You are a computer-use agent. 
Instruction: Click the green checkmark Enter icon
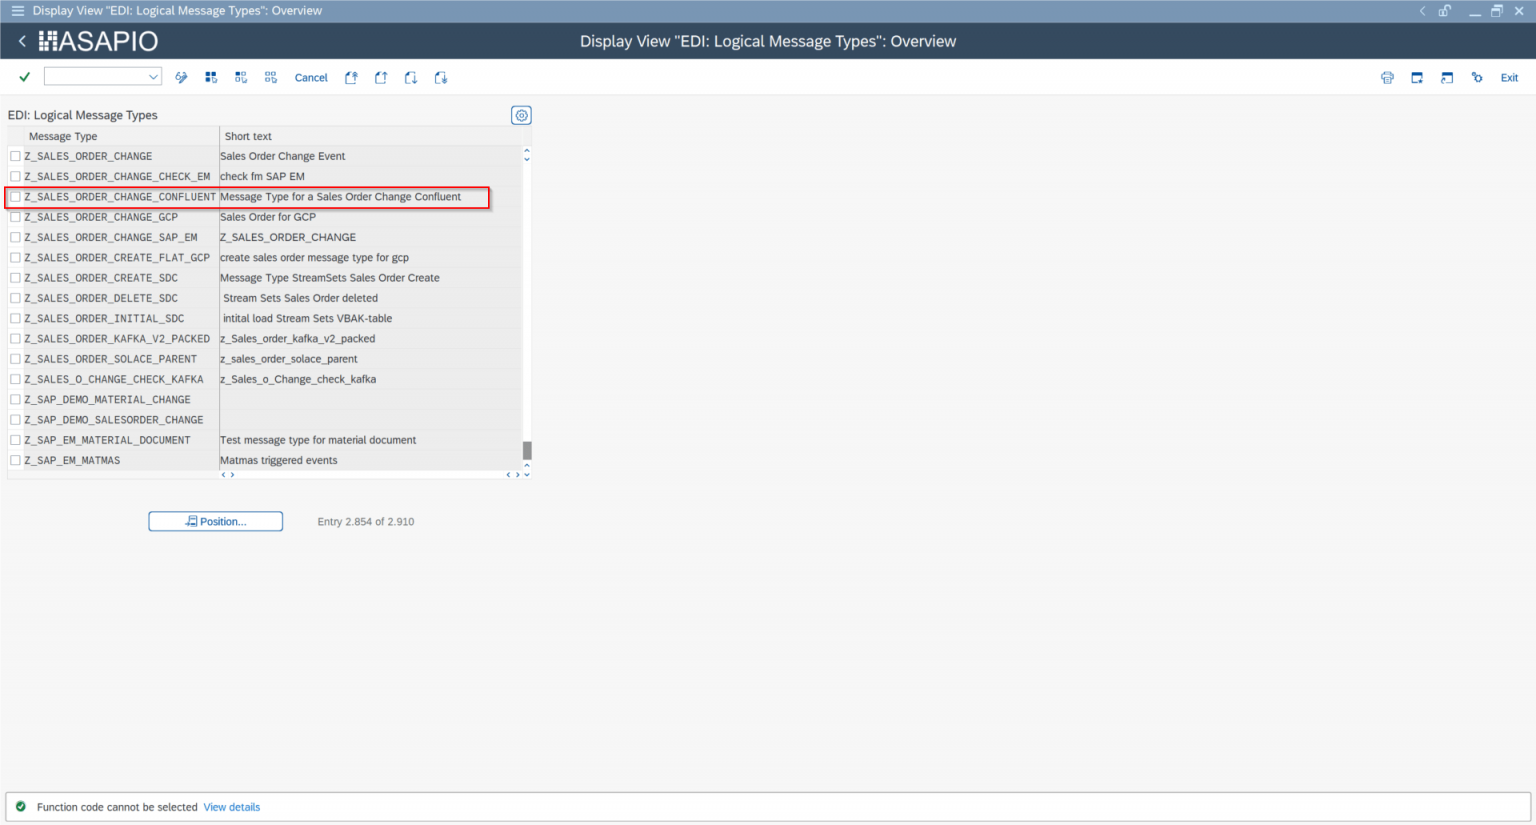(x=25, y=77)
